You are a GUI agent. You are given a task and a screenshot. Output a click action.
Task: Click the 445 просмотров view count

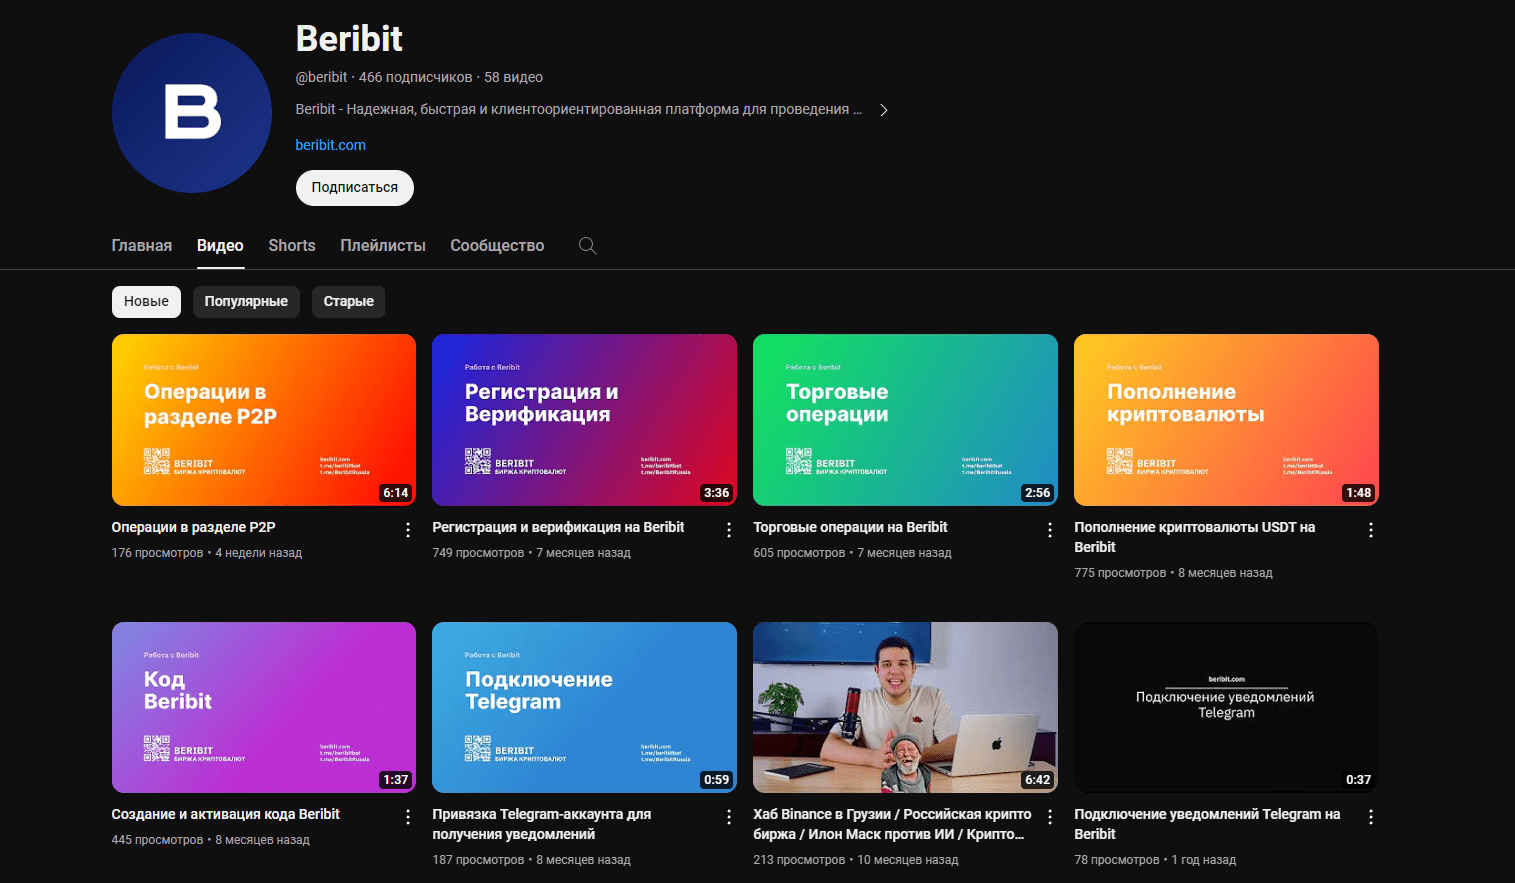(158, 840)
